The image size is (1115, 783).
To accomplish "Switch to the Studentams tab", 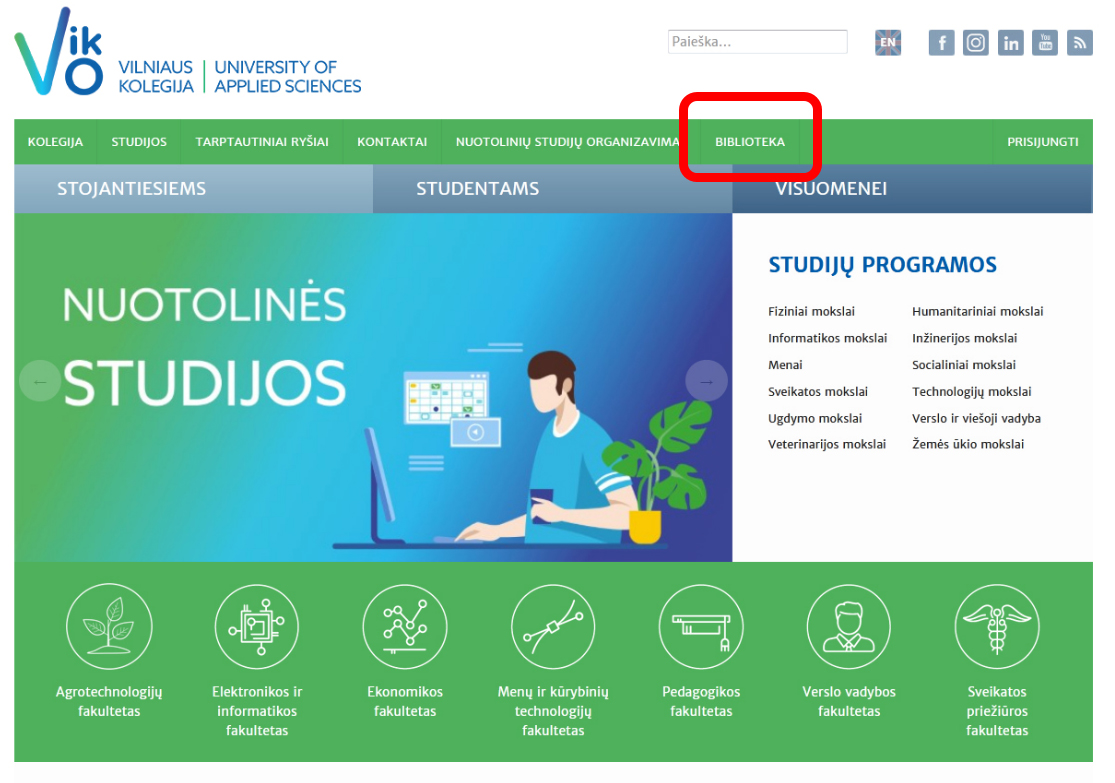I will [478, 189].
